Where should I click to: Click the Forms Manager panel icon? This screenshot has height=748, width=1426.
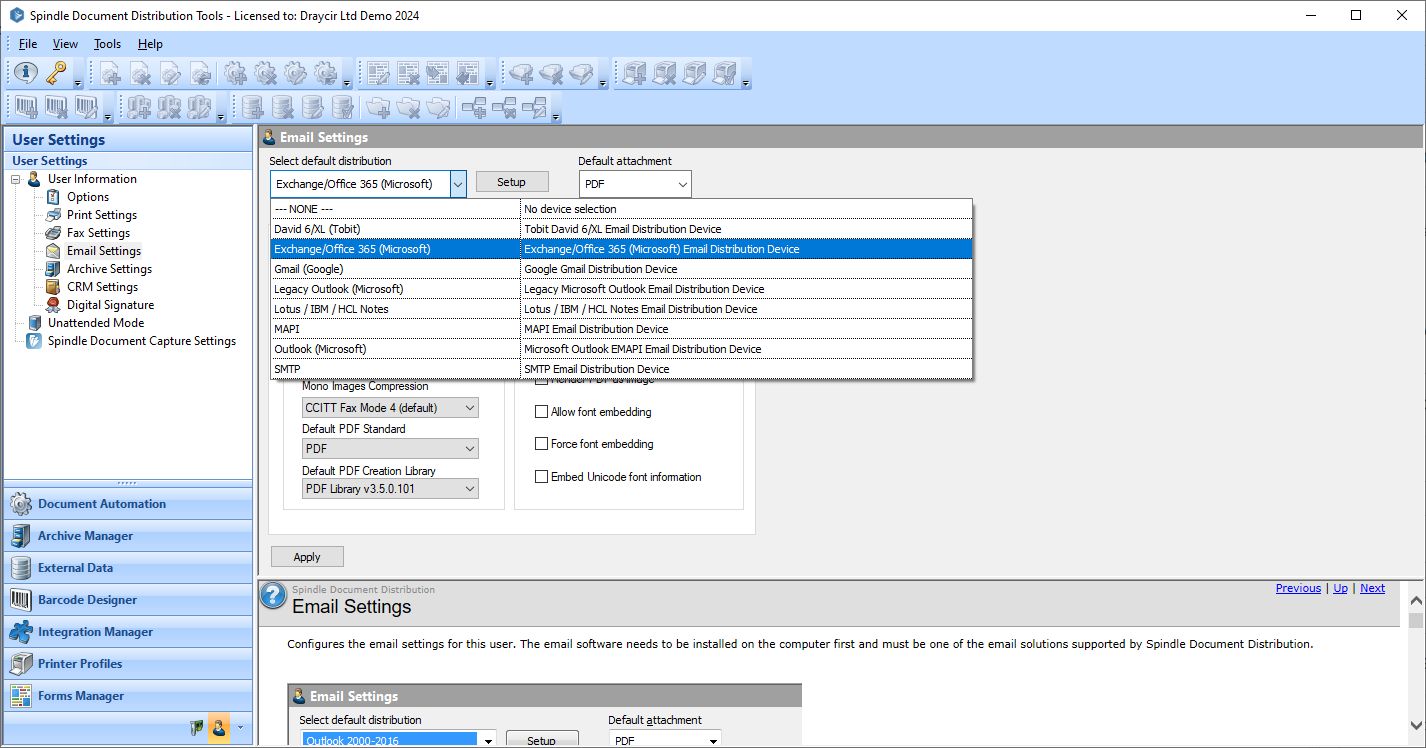pyautogui.click(x=21, y=696)
